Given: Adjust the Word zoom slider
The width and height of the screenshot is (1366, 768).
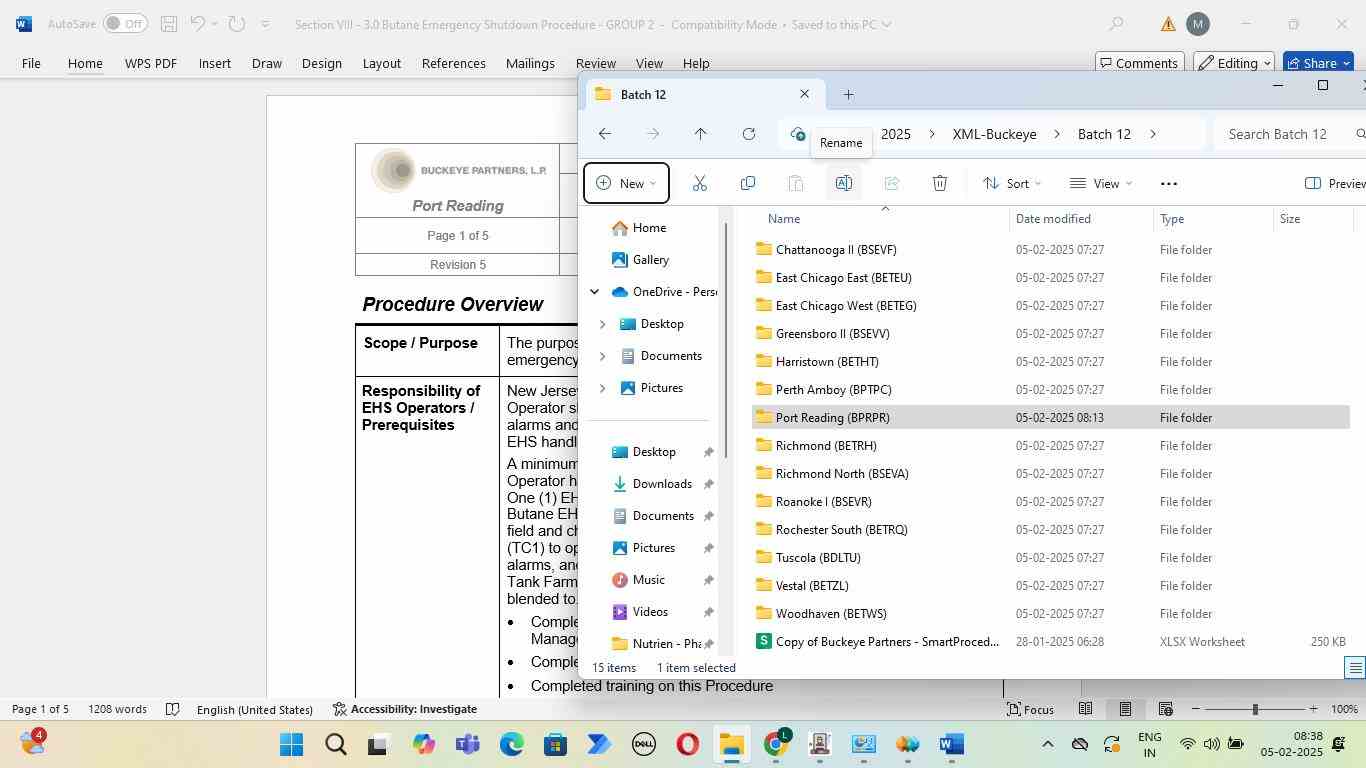Looking at the screenshot, I should click(1255, 709).
